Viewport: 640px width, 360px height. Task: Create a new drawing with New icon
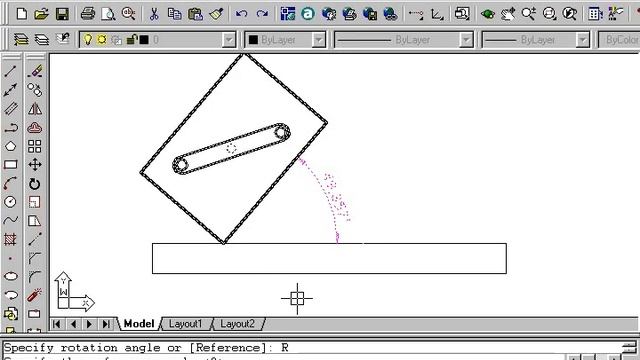22,14
